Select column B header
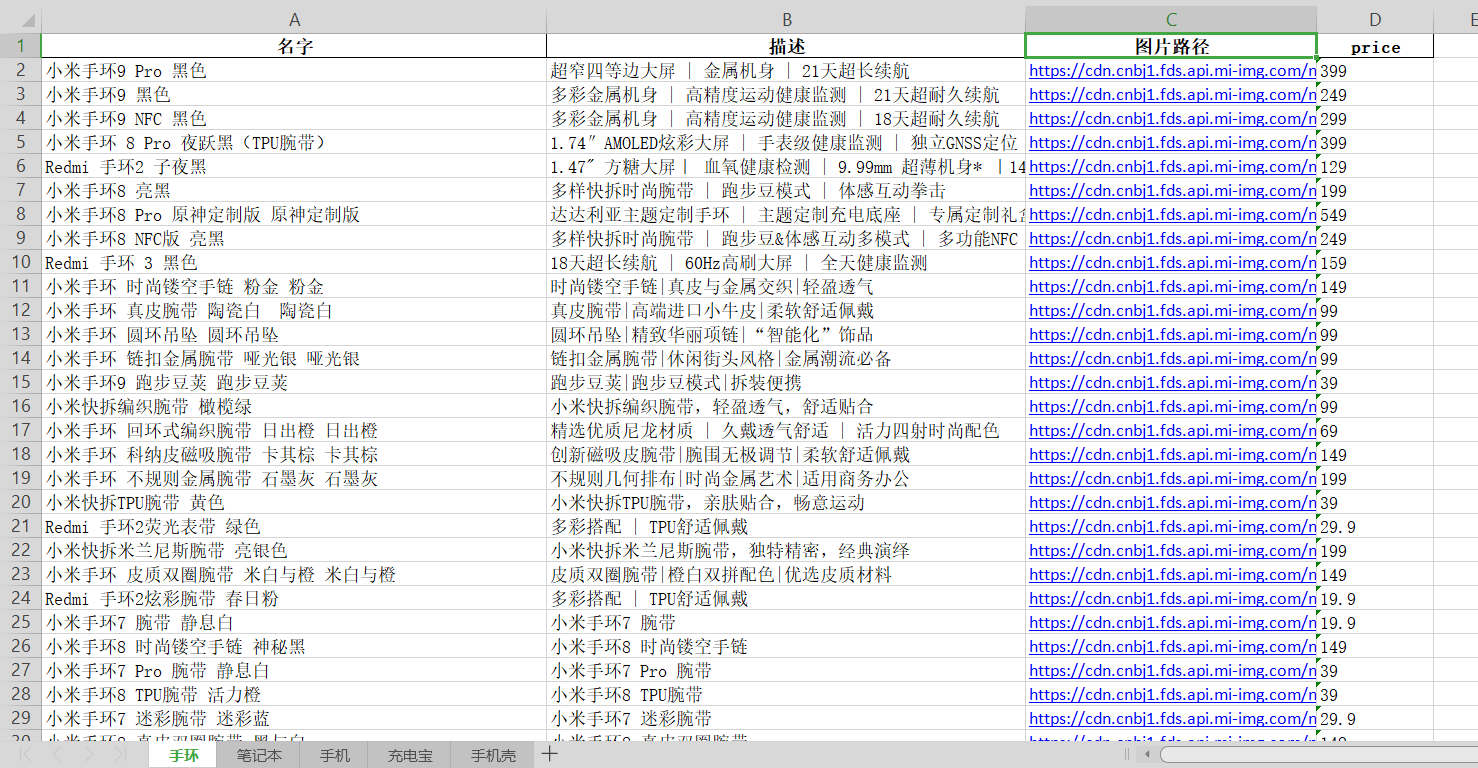This screenshot has height=768, width=1478. point(786,20)
